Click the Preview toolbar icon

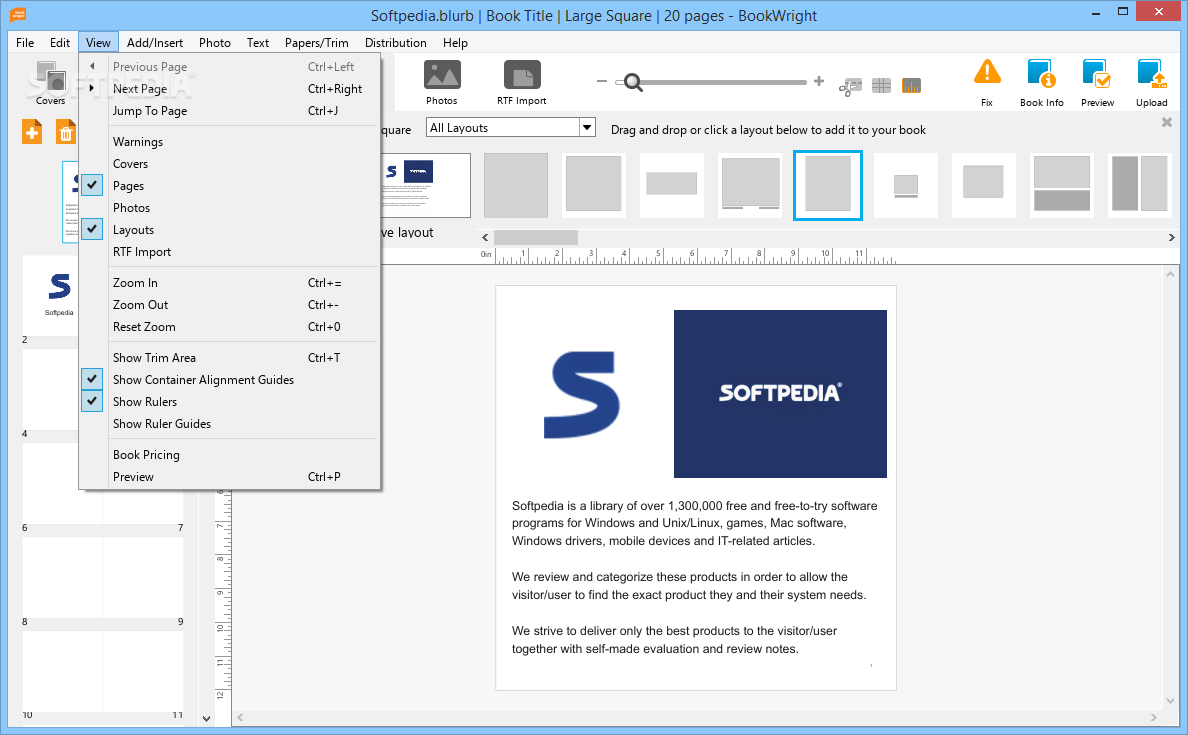click(x=1097, y=83)
